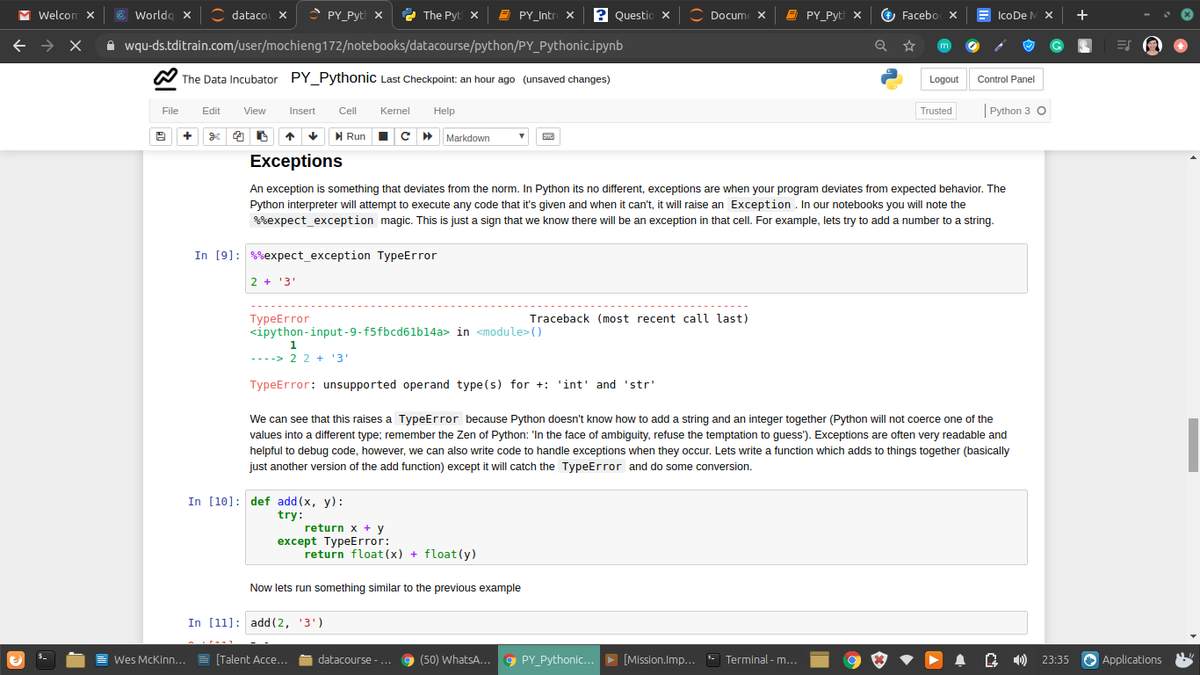This screenshot has width=1200, height=675.
Task: Click the clock showing 23:35
Action: click(1055, 660)
